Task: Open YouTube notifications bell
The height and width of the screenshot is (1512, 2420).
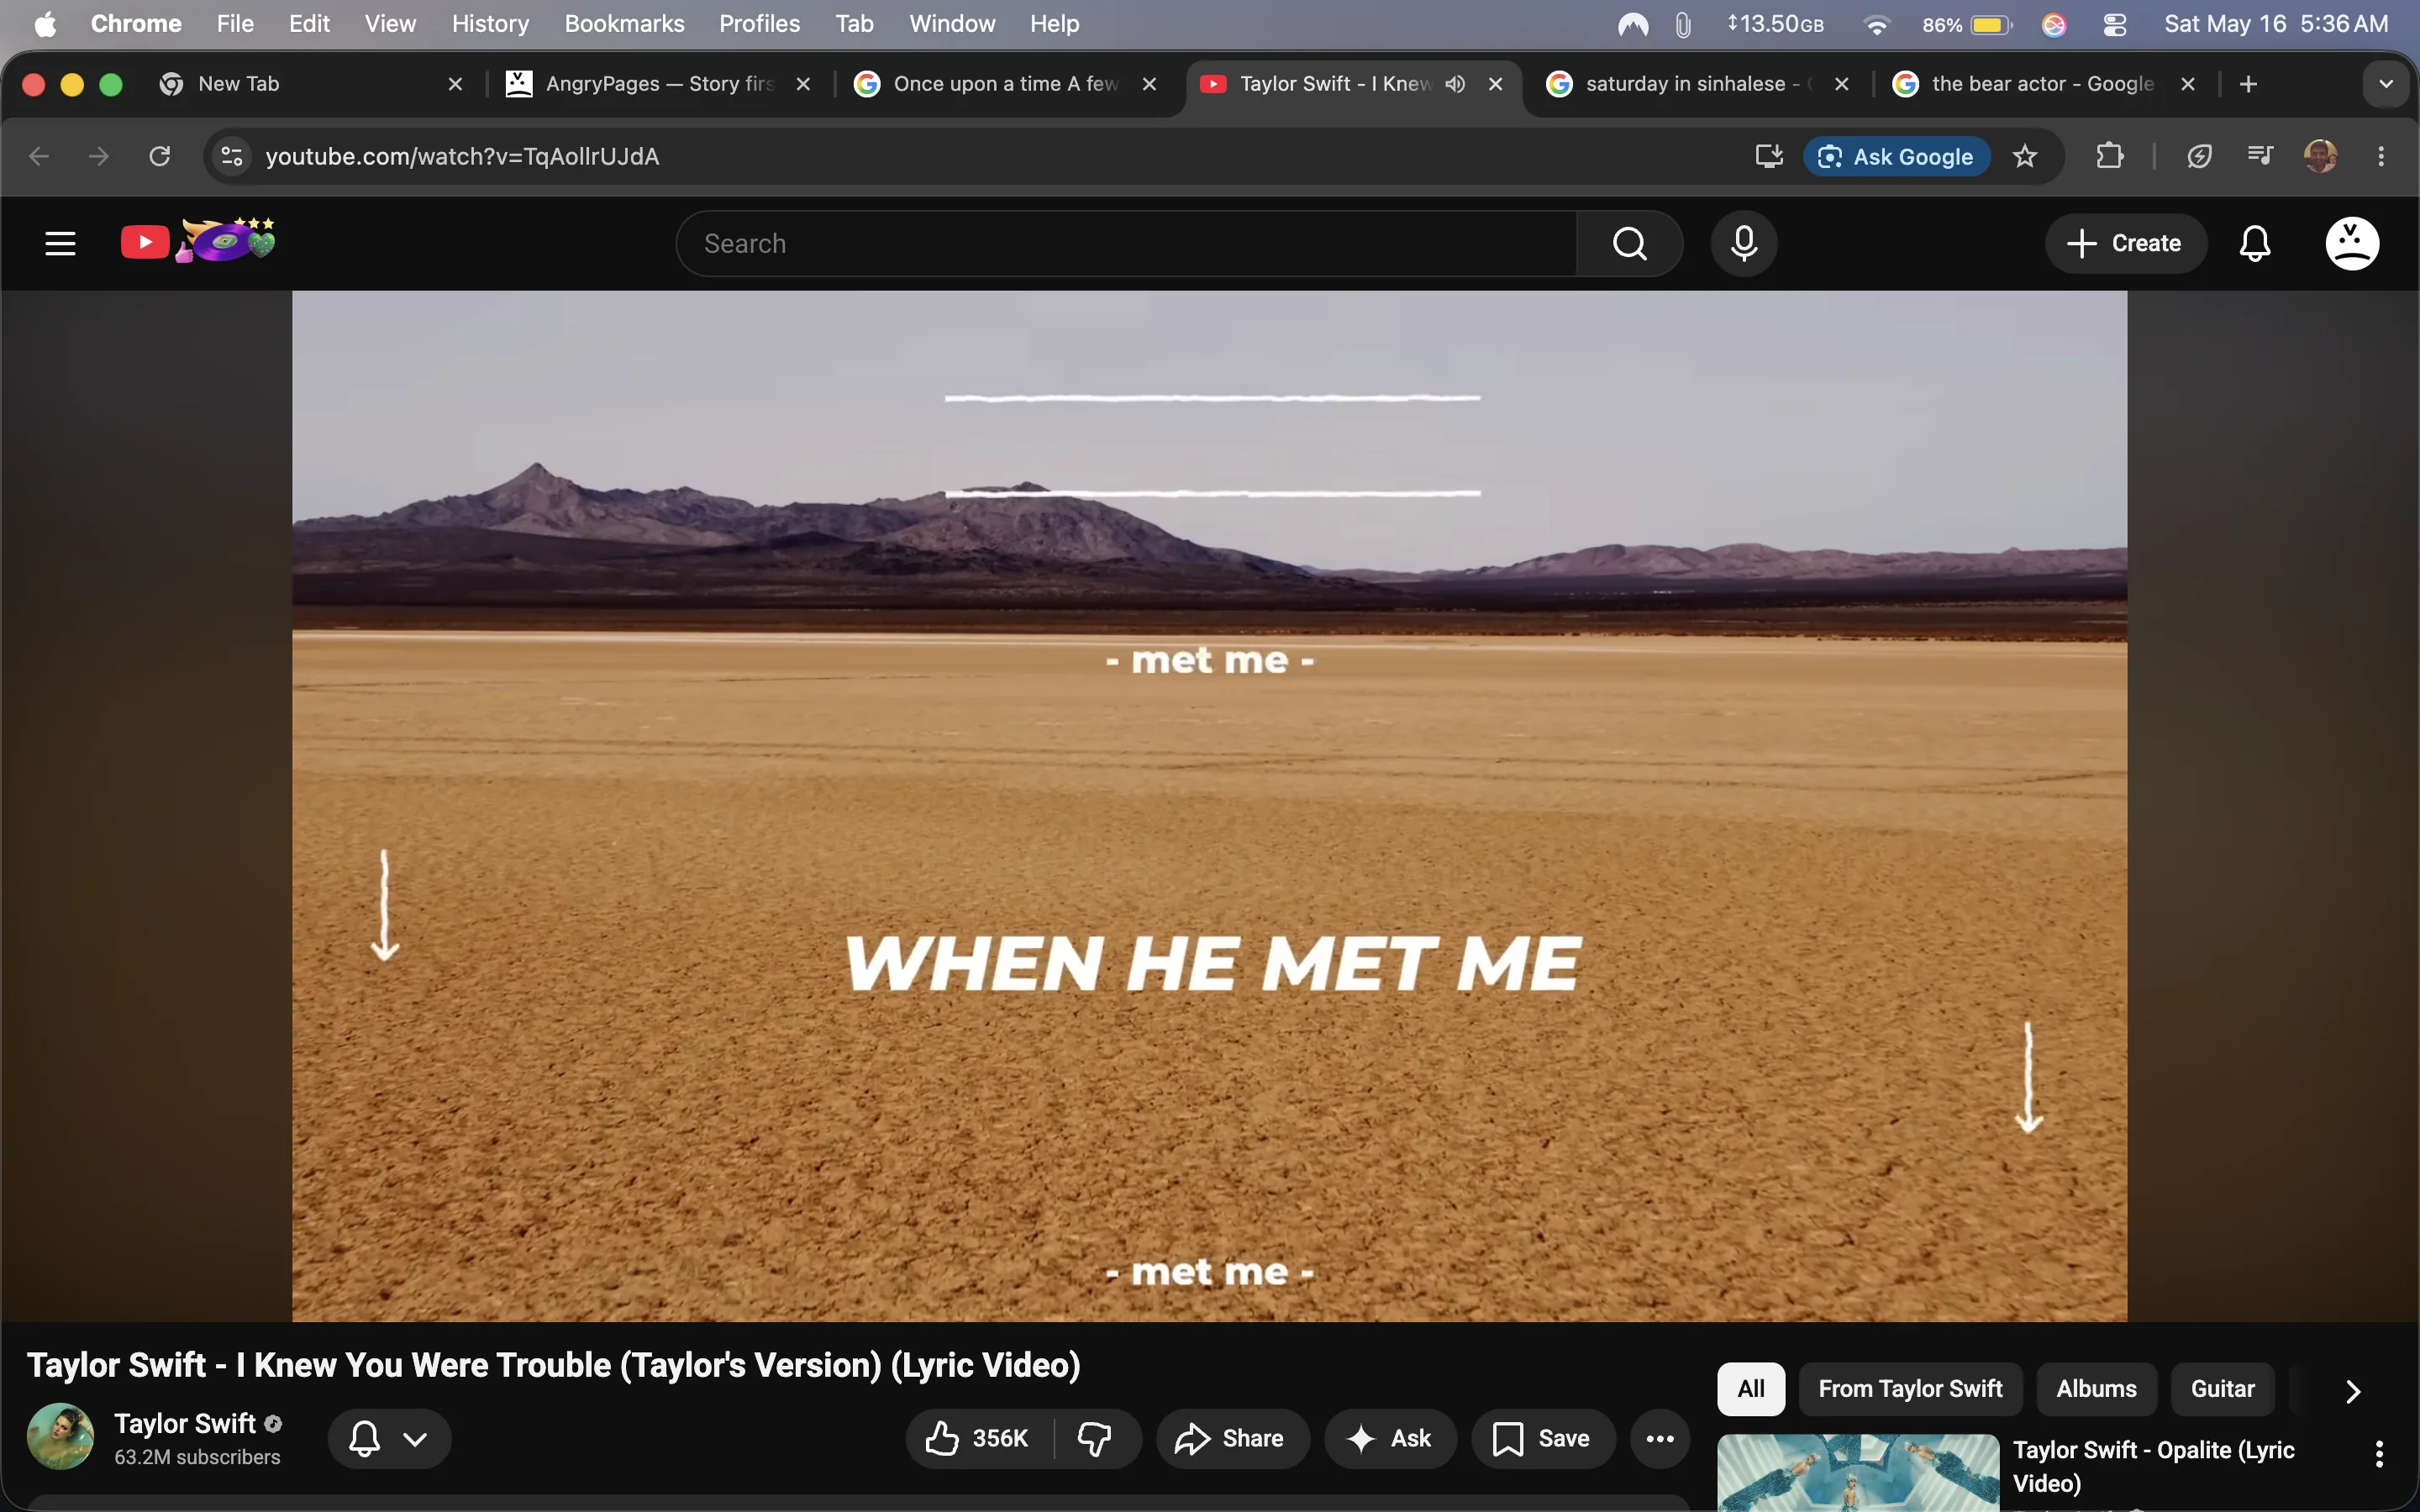Action: pos(2255,243)
